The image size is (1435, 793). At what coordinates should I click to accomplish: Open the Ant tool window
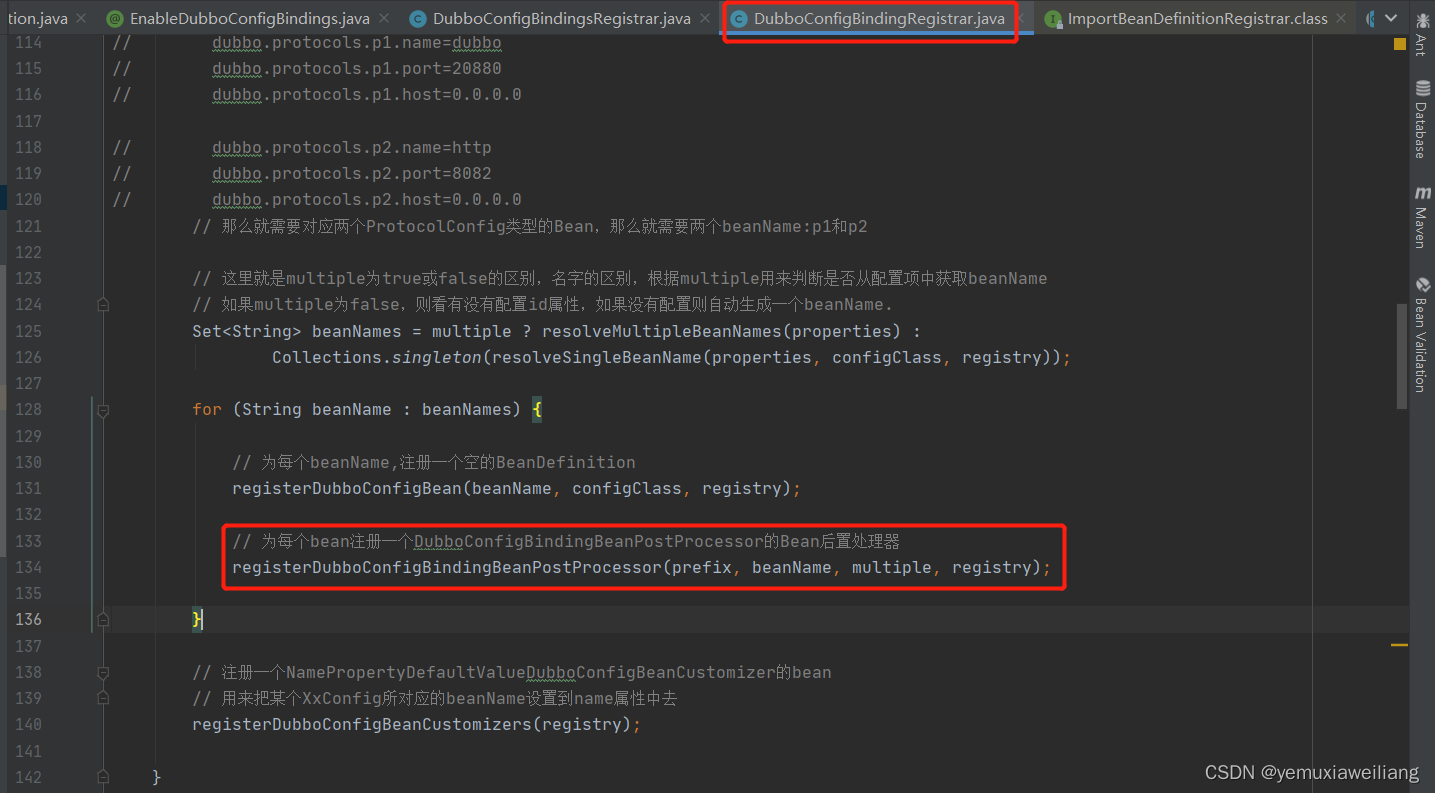pos(1421,34)
